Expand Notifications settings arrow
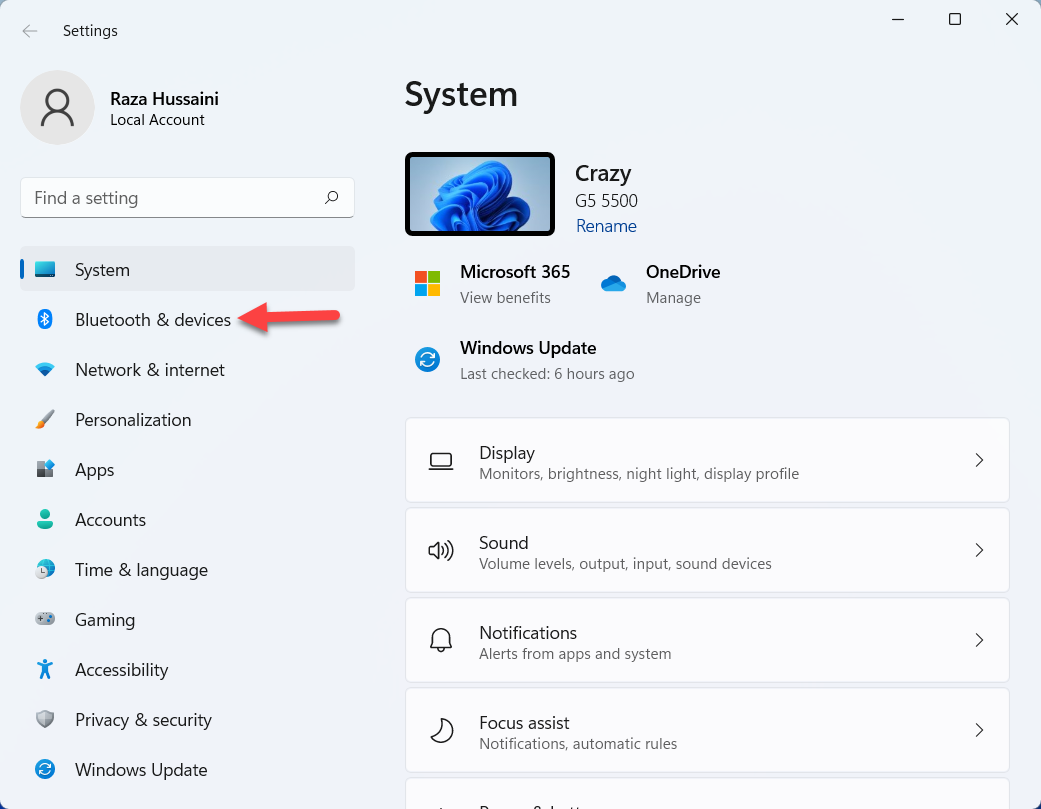Viewport: 1041px width, 809px height. (x=979, y=640)
